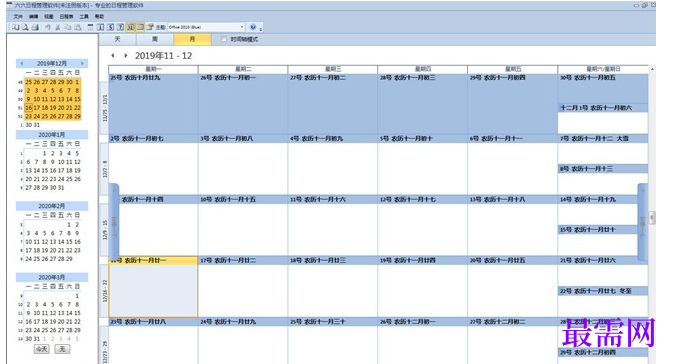Click the new schedule toolbar icon
This screenshot has width=674, height=364.
click(x=15, y=27)
